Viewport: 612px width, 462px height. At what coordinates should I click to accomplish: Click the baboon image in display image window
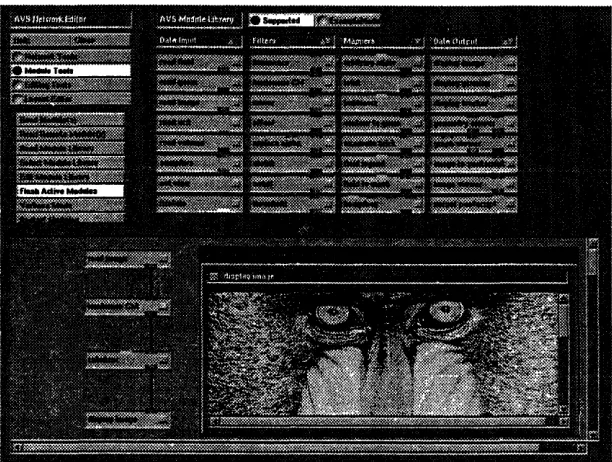[x=383, y=354]
